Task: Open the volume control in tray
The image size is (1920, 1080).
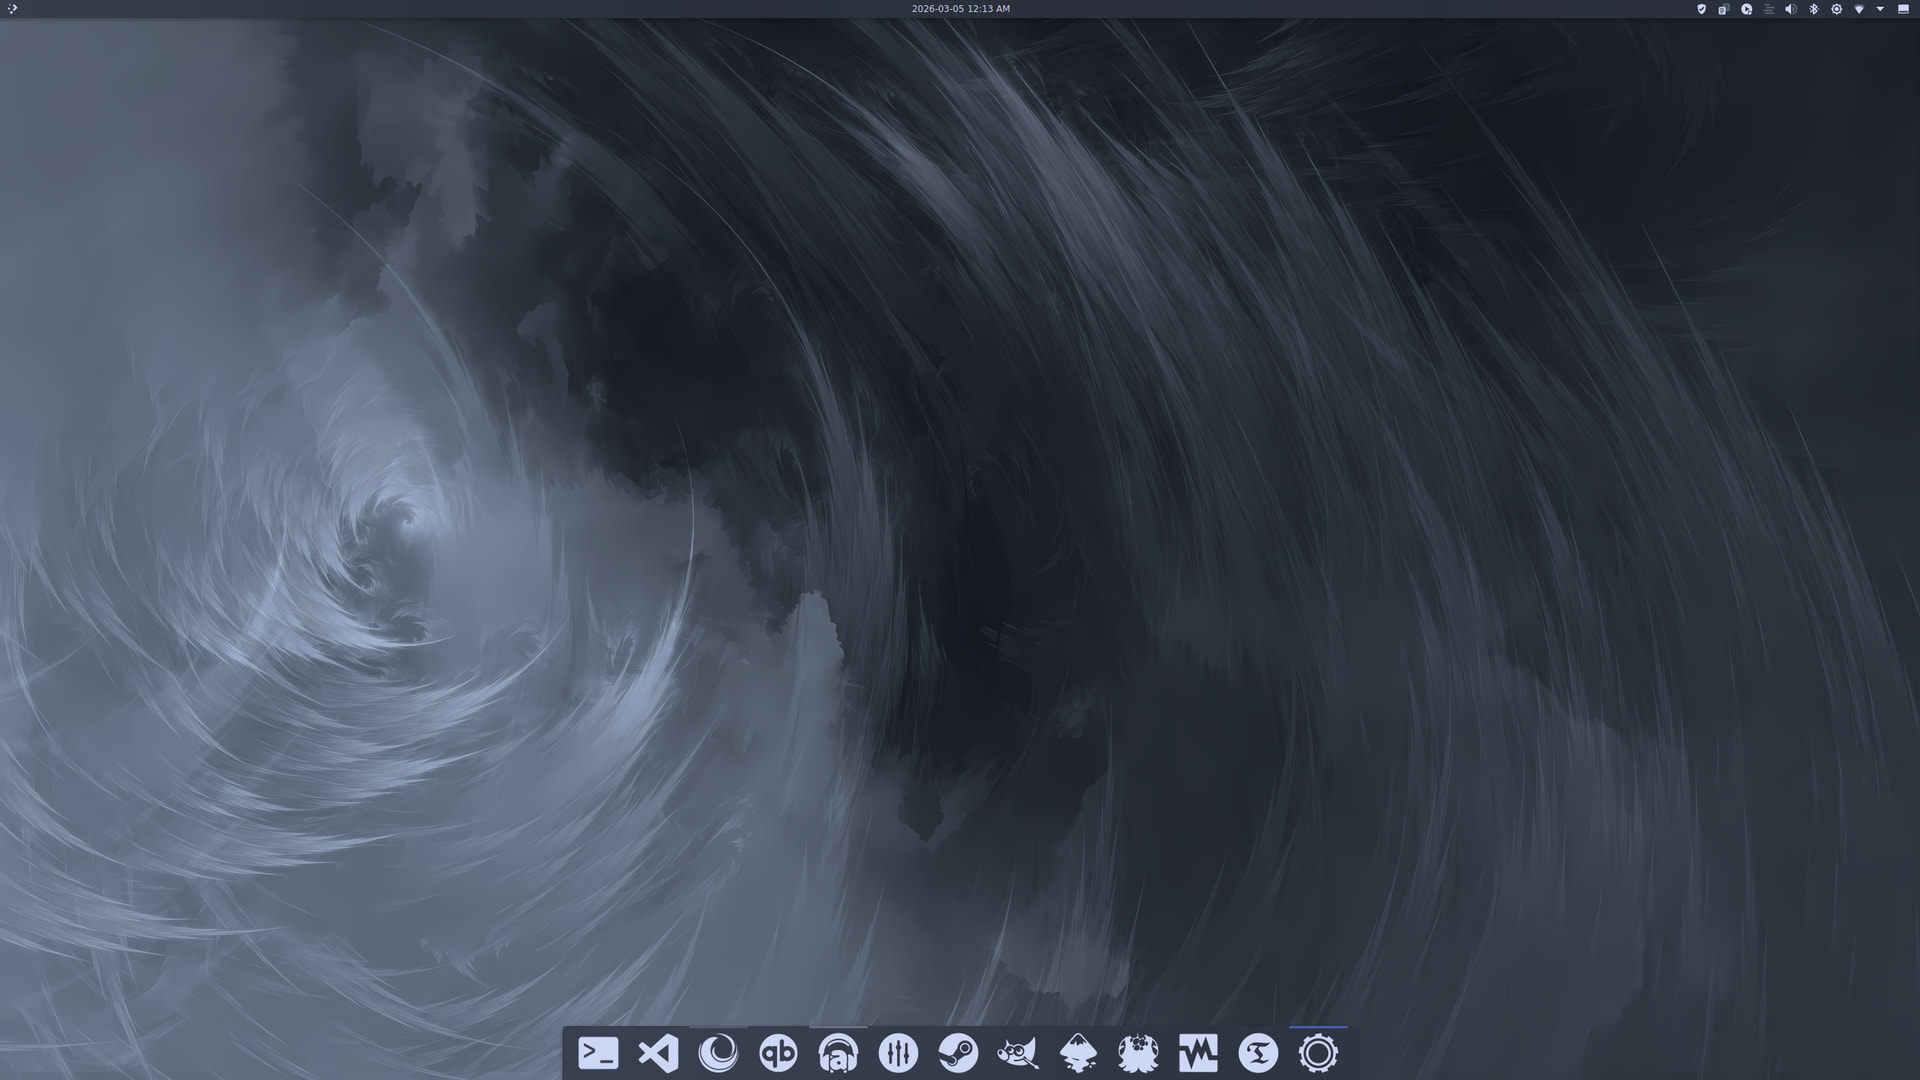Action: [1791, 9]
